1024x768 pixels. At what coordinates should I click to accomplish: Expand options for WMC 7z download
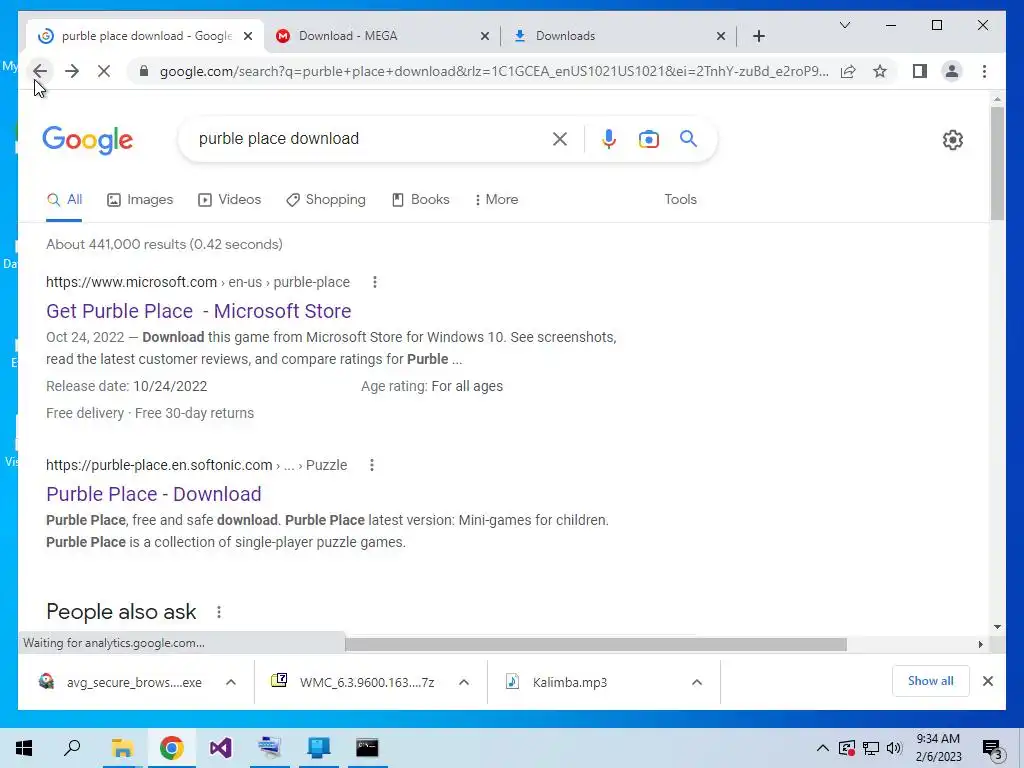464,682
